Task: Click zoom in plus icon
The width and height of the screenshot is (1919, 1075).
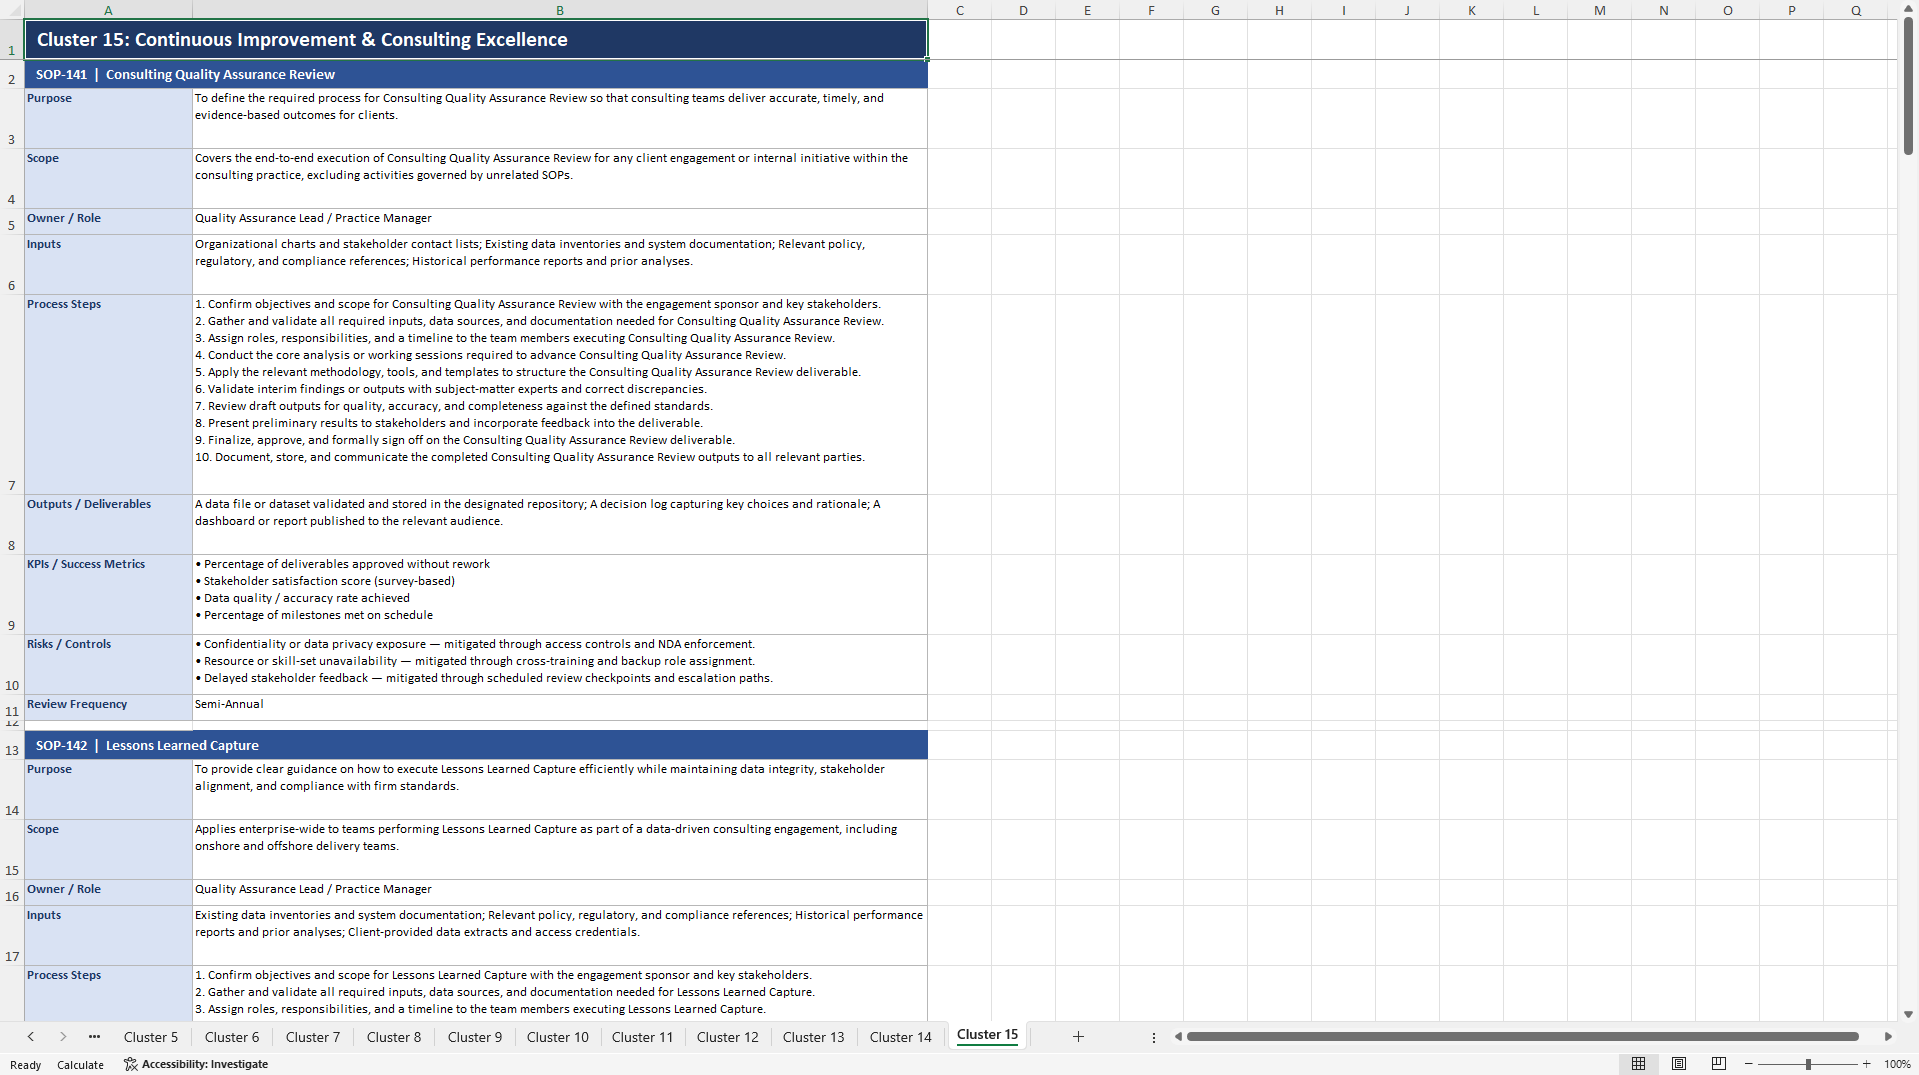Action: 1866,1064
